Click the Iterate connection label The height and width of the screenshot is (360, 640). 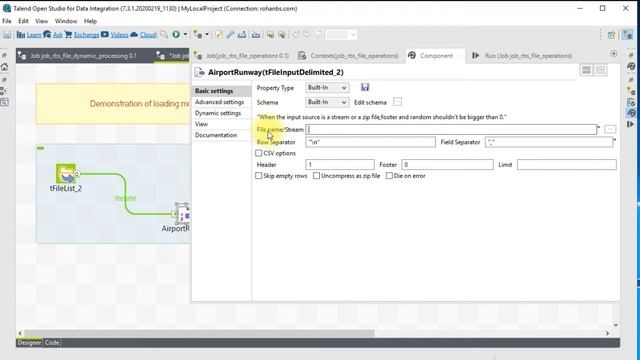[x=125, y=198]
